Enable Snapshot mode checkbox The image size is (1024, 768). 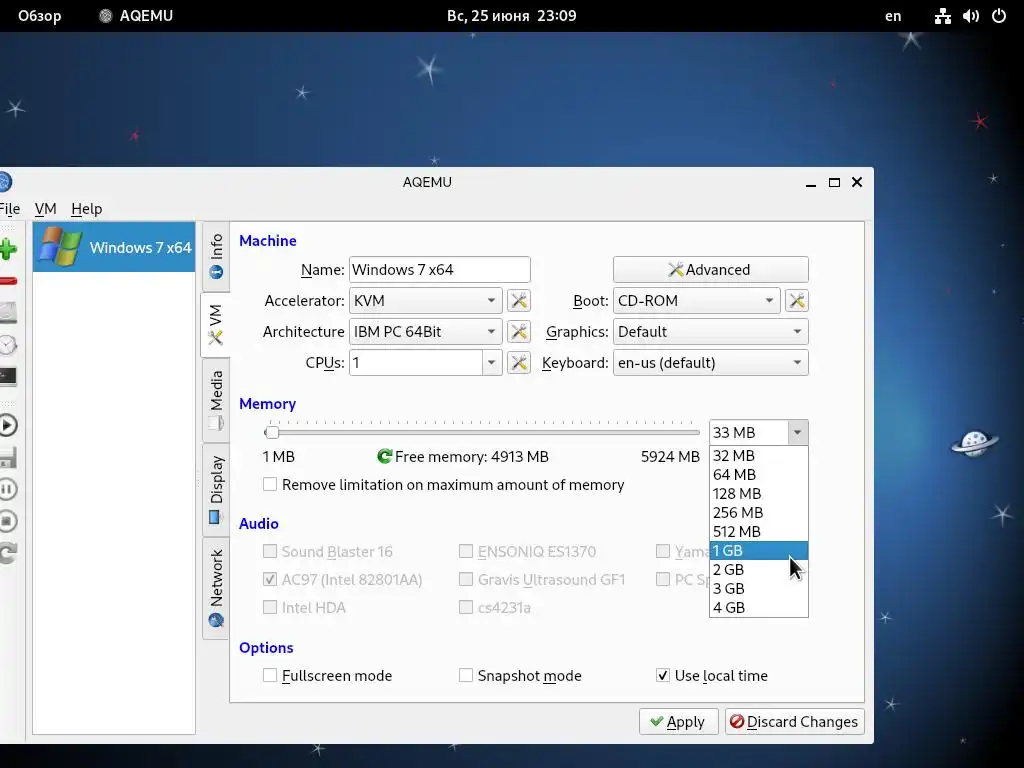(466, 675)
